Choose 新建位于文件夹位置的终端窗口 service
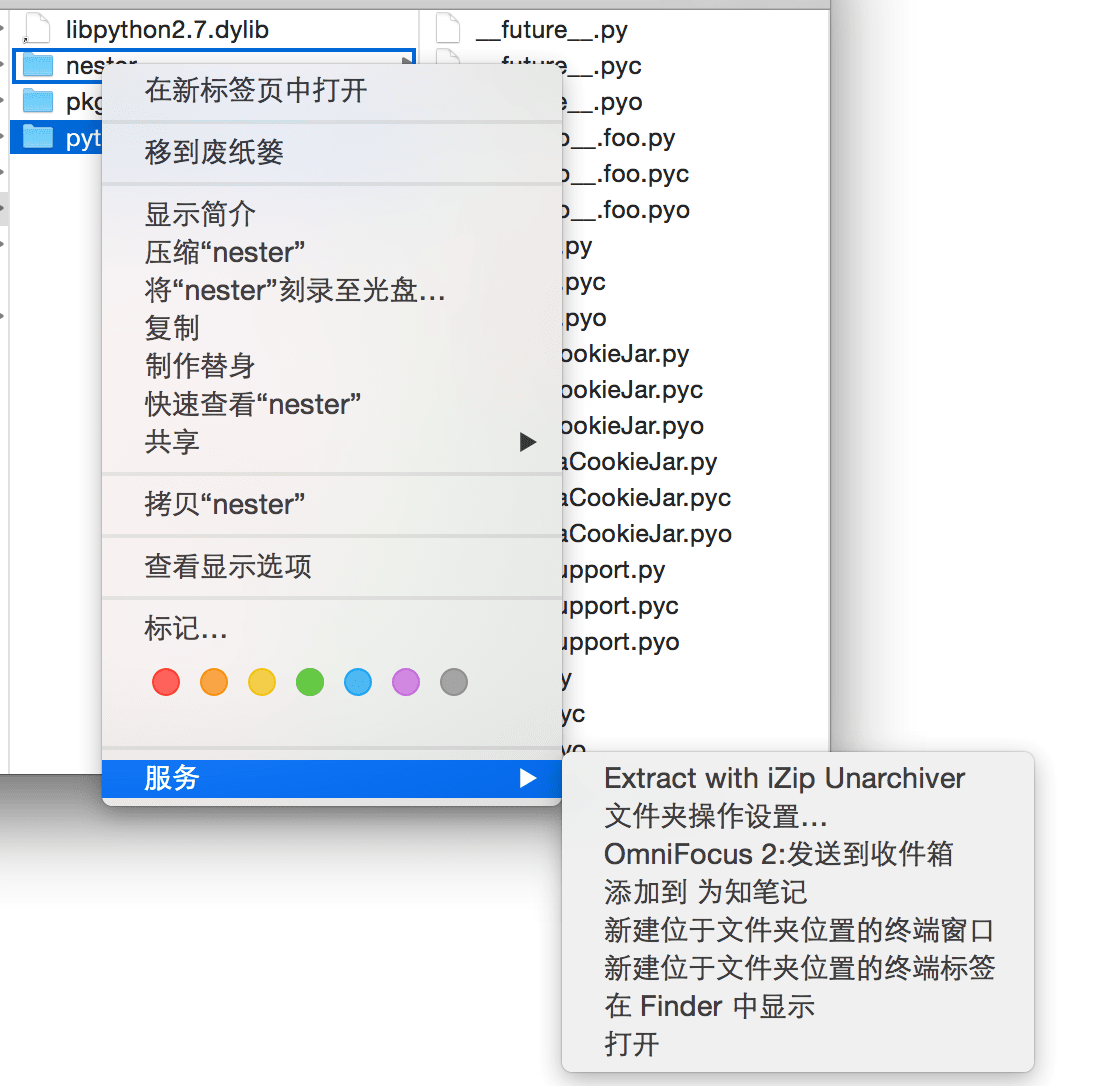The image size is (1096, 1086). click(x=799, y=931)
